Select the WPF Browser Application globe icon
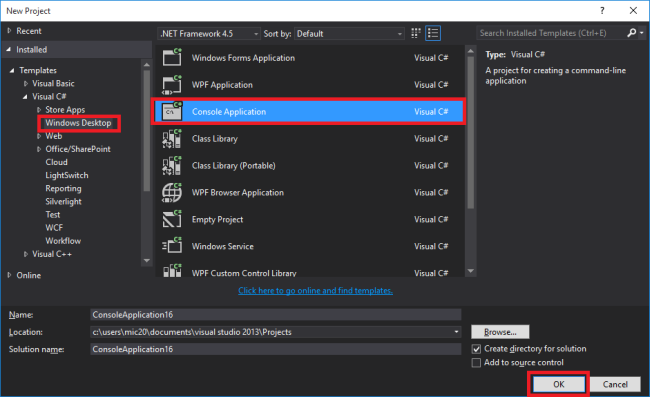The image size is (650, 397). point(172,192)
